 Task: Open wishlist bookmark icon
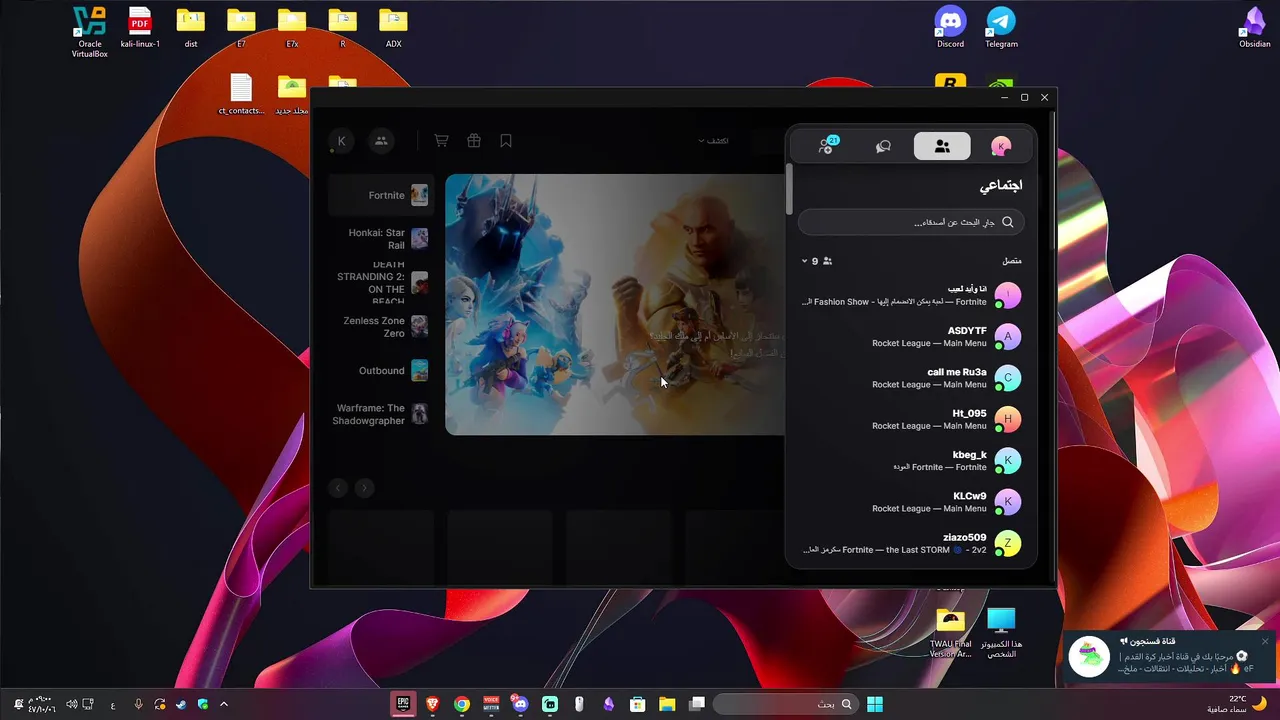pos(506,141)
